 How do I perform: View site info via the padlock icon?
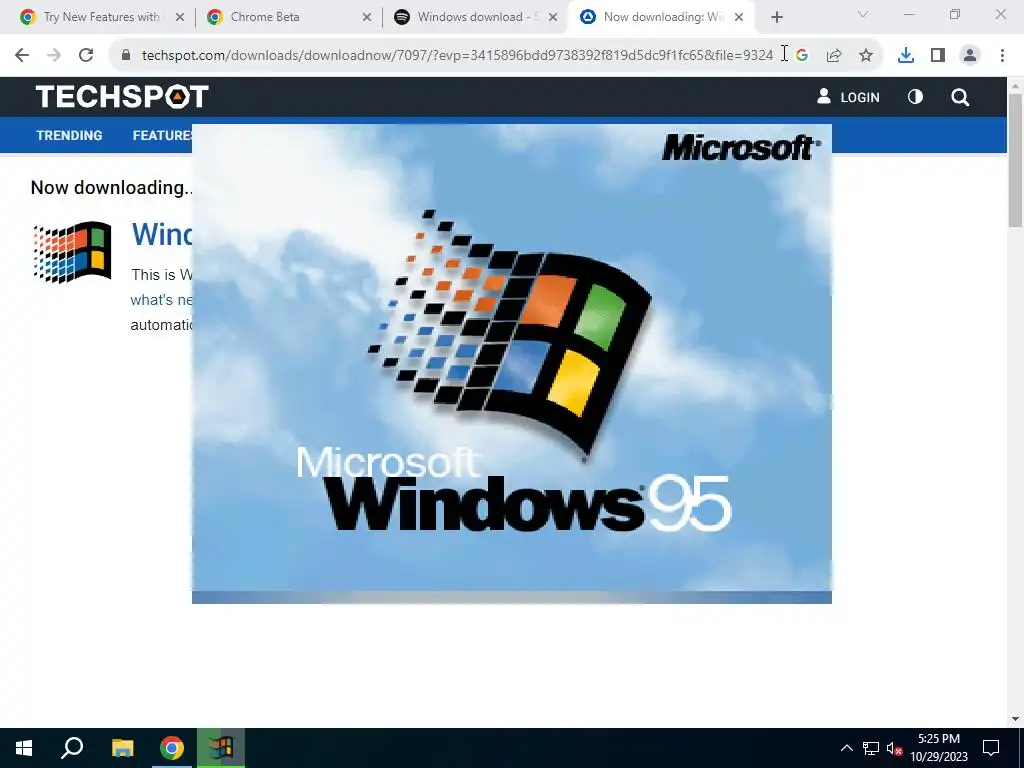pyautogui.click(x=126, y=56)
